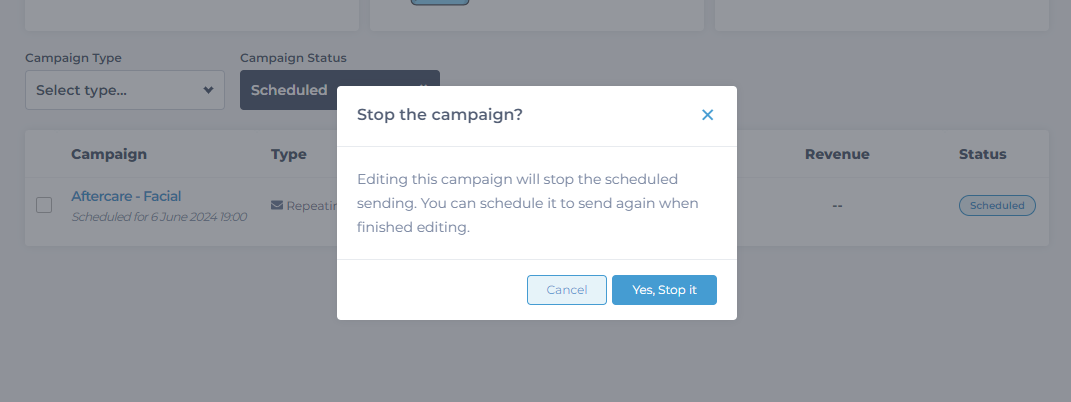The width and height of the screenshot is (1071, 402).
Task: Click the revenue dashes in campaign row
Action: pos(837,205)
